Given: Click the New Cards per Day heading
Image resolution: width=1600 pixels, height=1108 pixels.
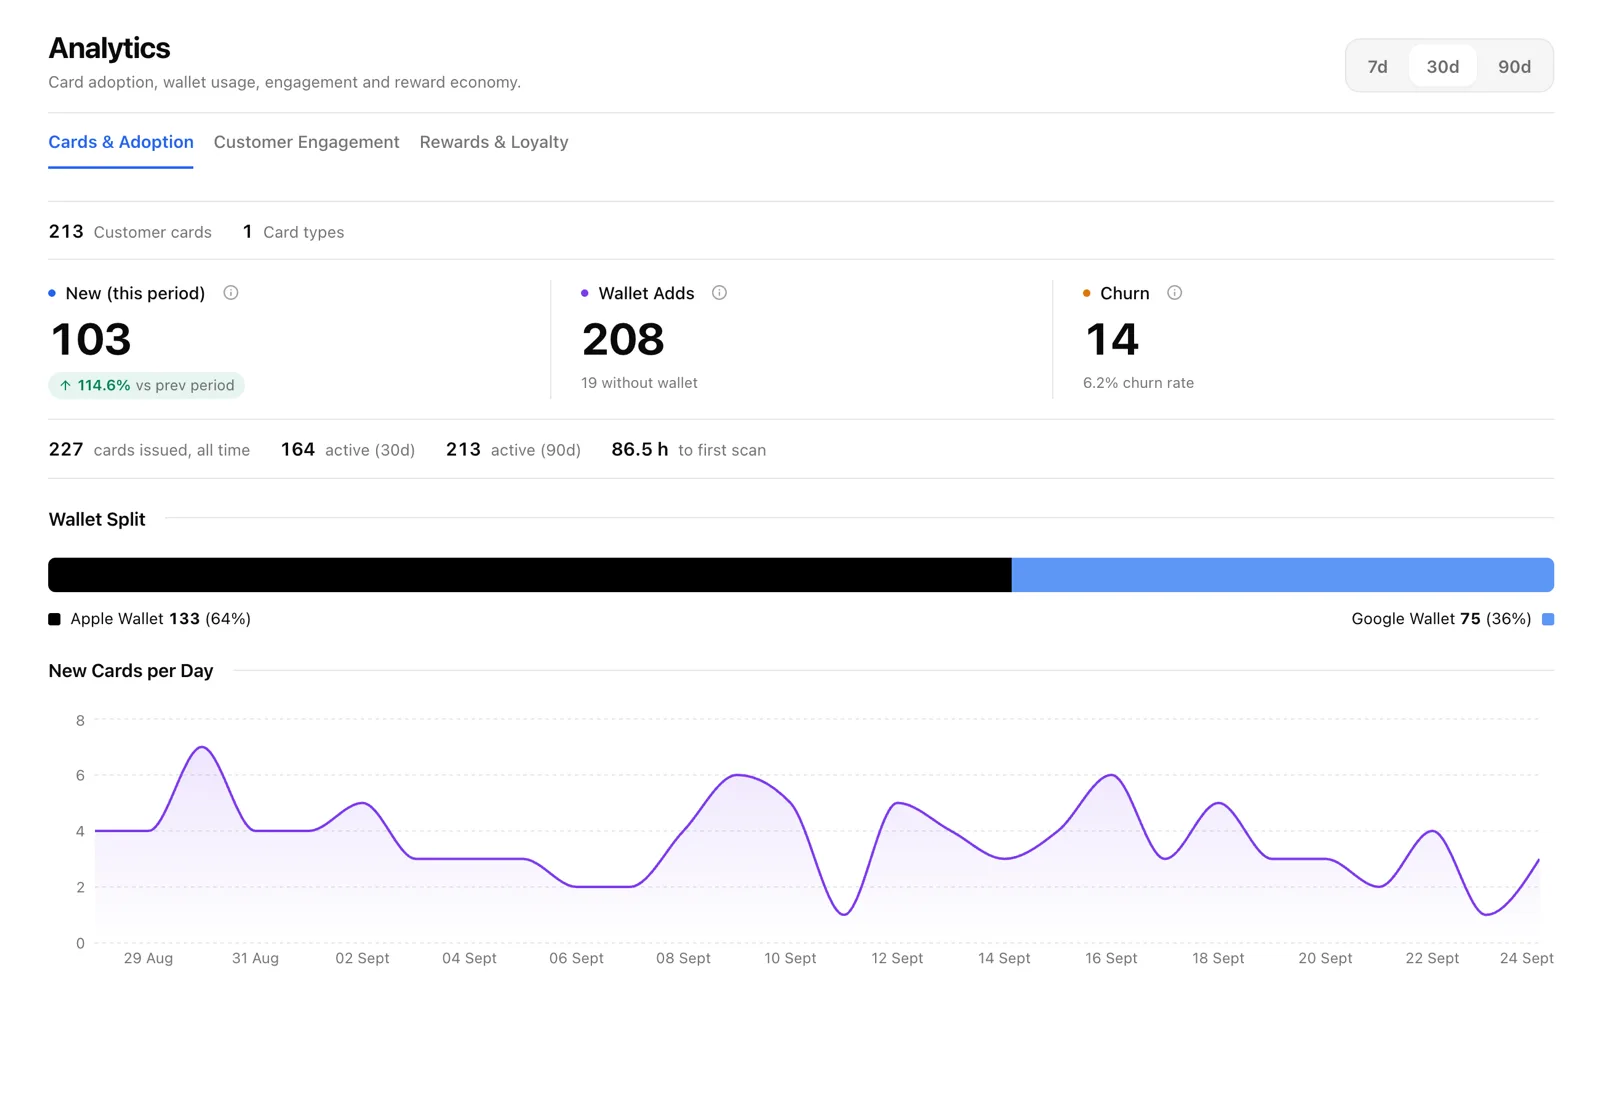Looking at the screenshot, I should 131,671.
